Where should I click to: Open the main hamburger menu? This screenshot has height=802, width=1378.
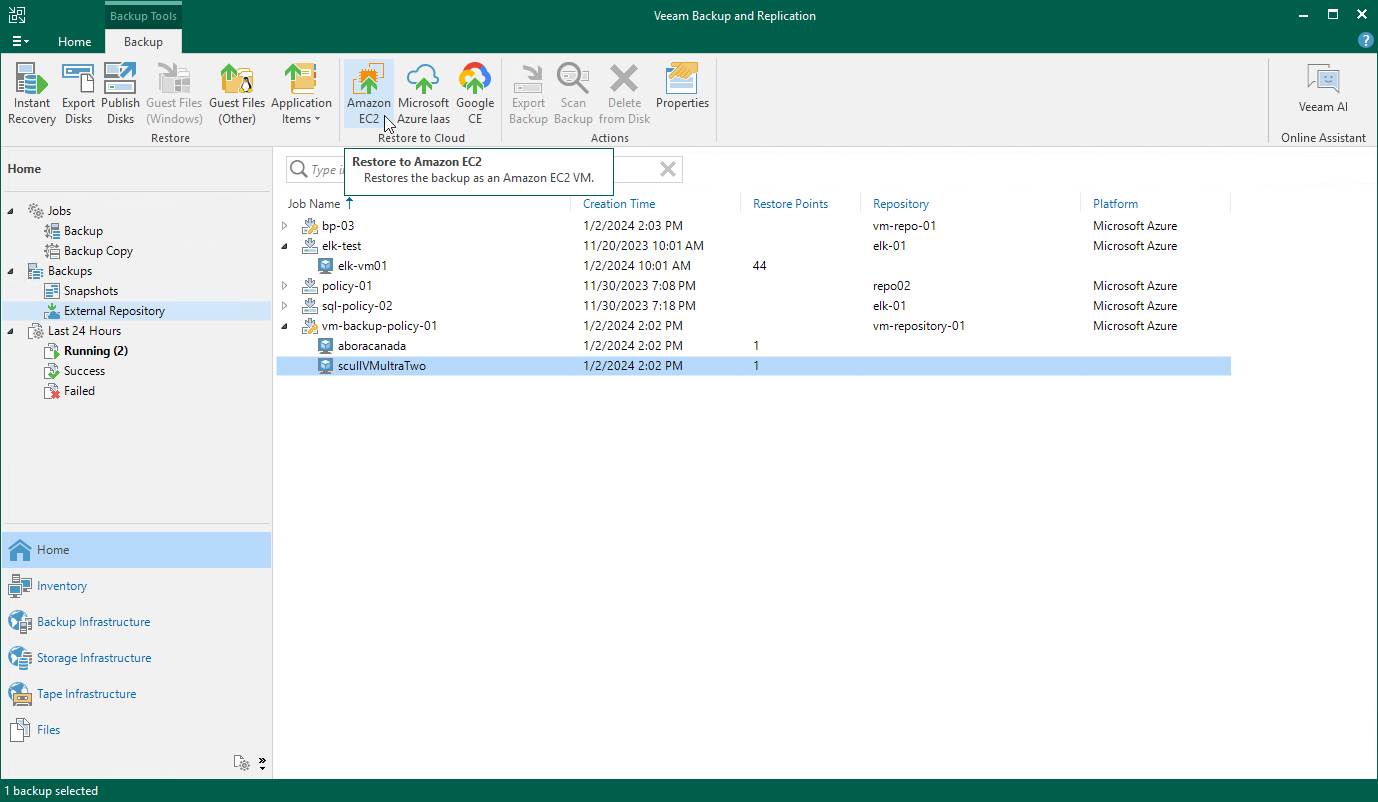(20, 41)
